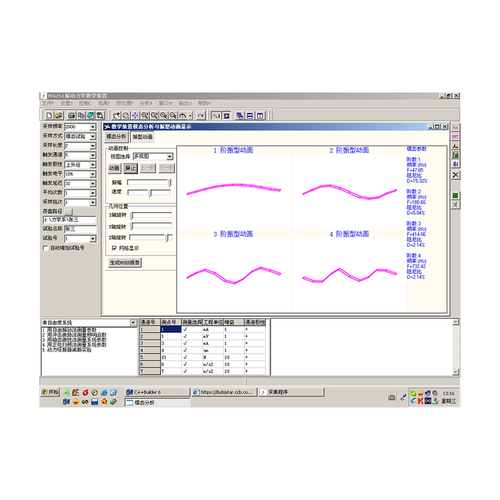This screenshot has width=500, height=500.
Task: Open the 分析A menu
Action: (146, 103)
